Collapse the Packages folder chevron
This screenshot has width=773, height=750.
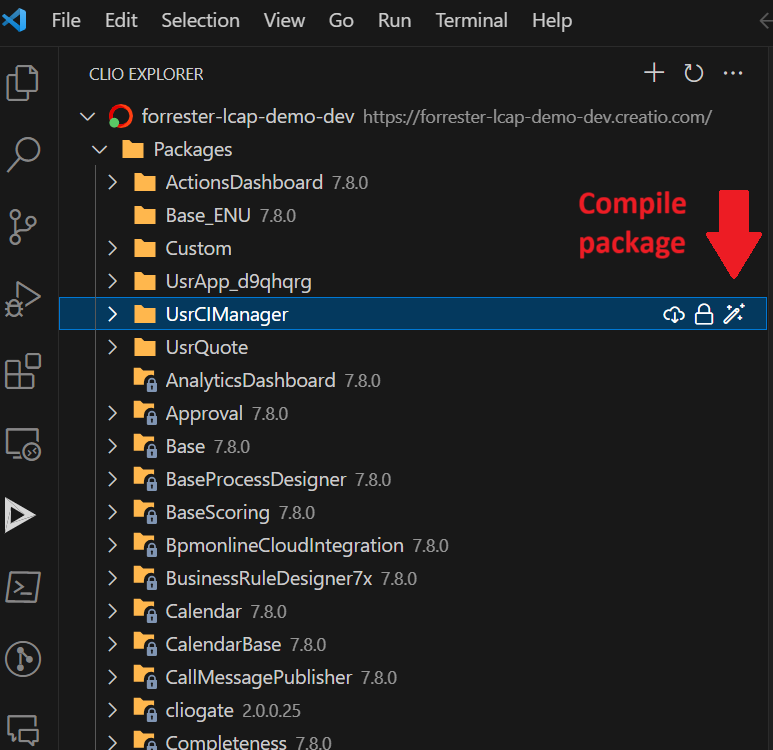point(100,149)
